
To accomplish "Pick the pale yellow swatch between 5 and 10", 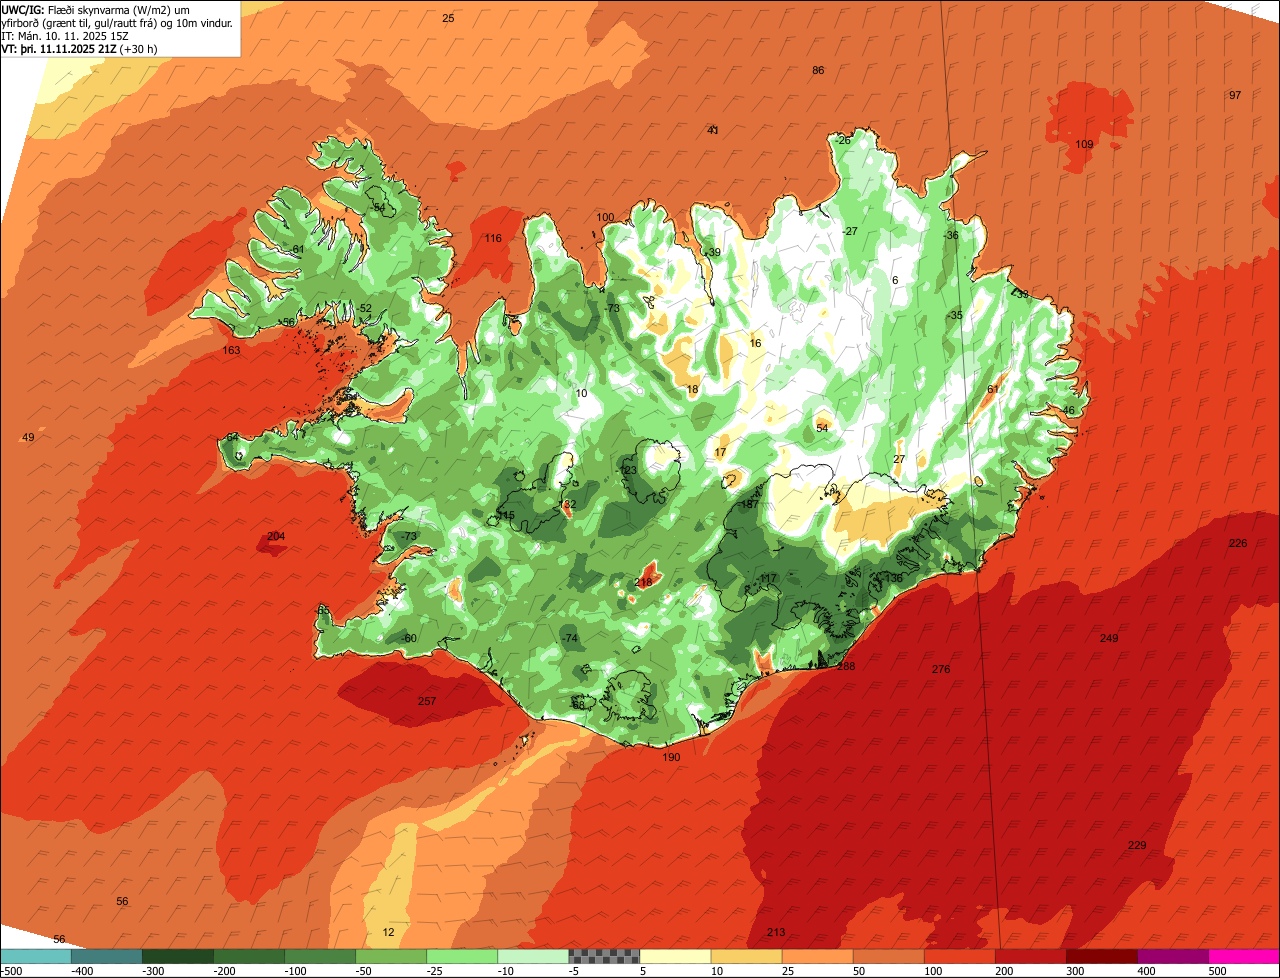I will click(x=675, y=956).
